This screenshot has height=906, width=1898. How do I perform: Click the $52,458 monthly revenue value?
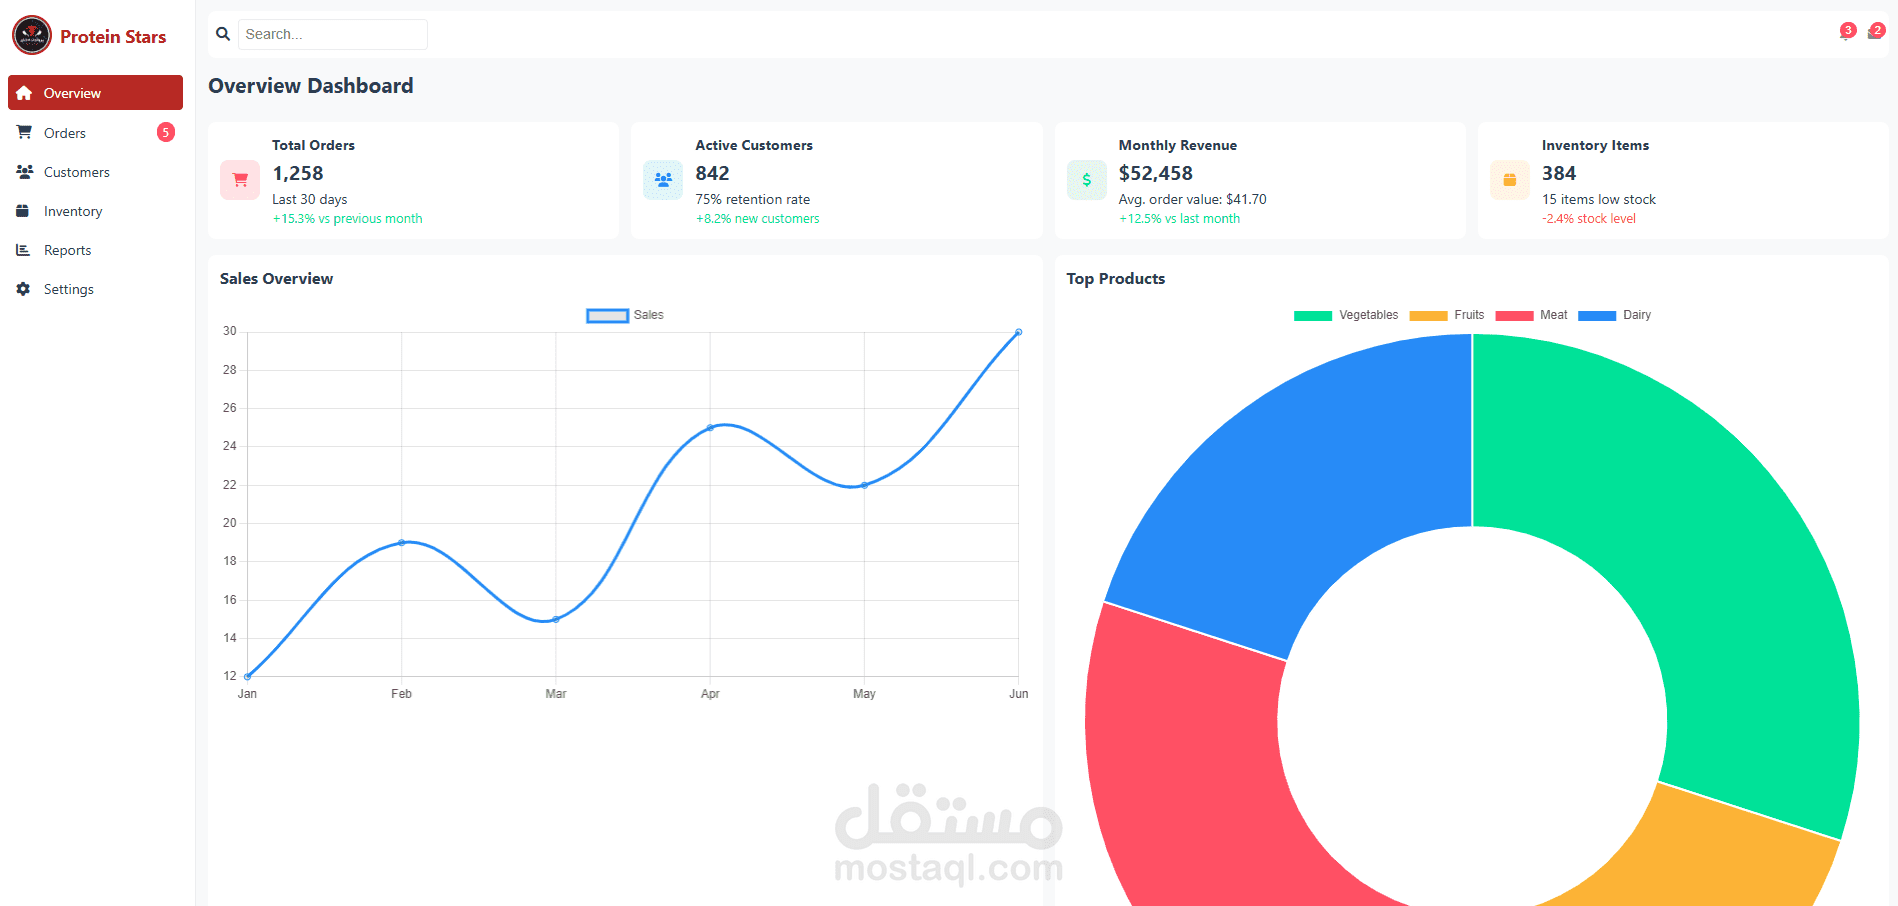1156,173
